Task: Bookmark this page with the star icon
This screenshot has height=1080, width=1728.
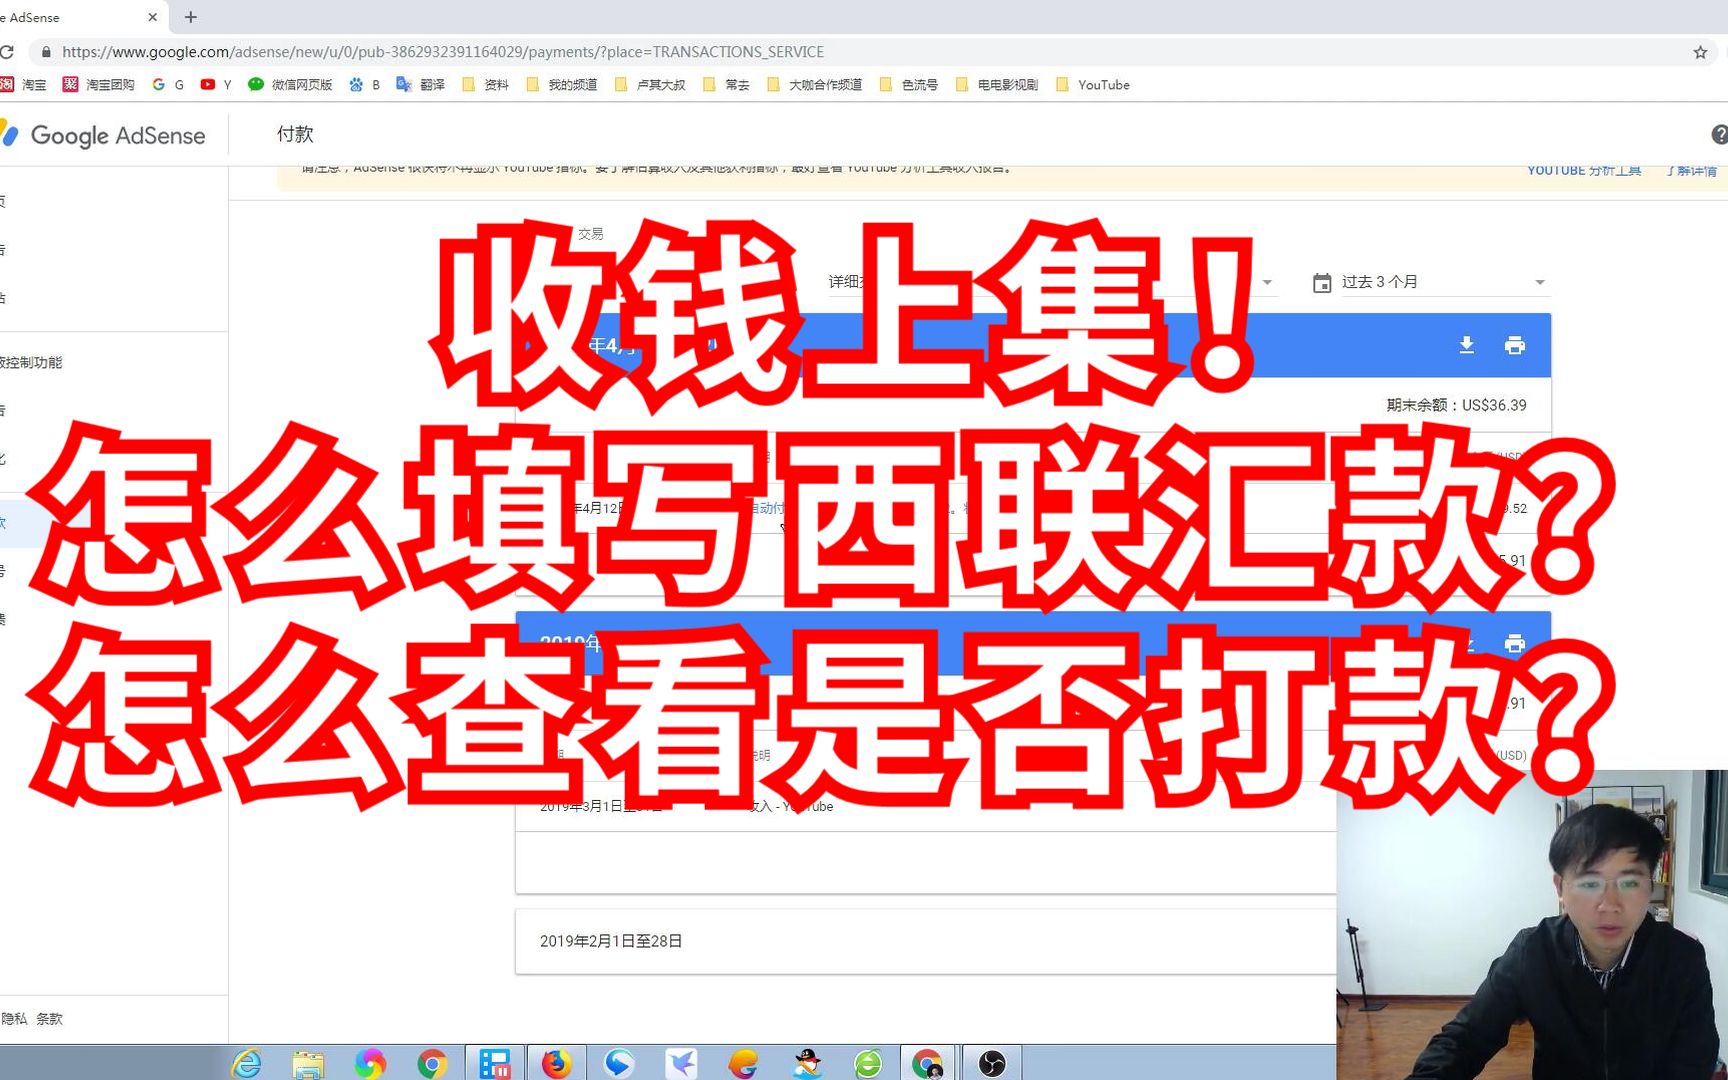Action: tap(1700, 52)
